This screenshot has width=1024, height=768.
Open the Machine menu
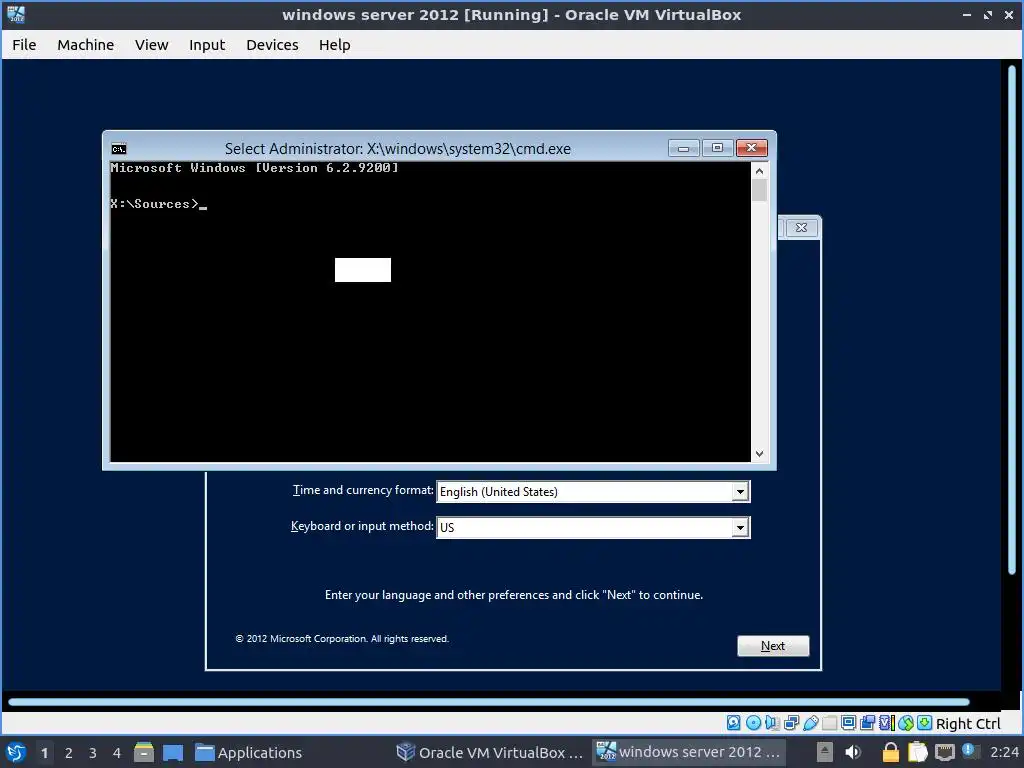(86, 45)
